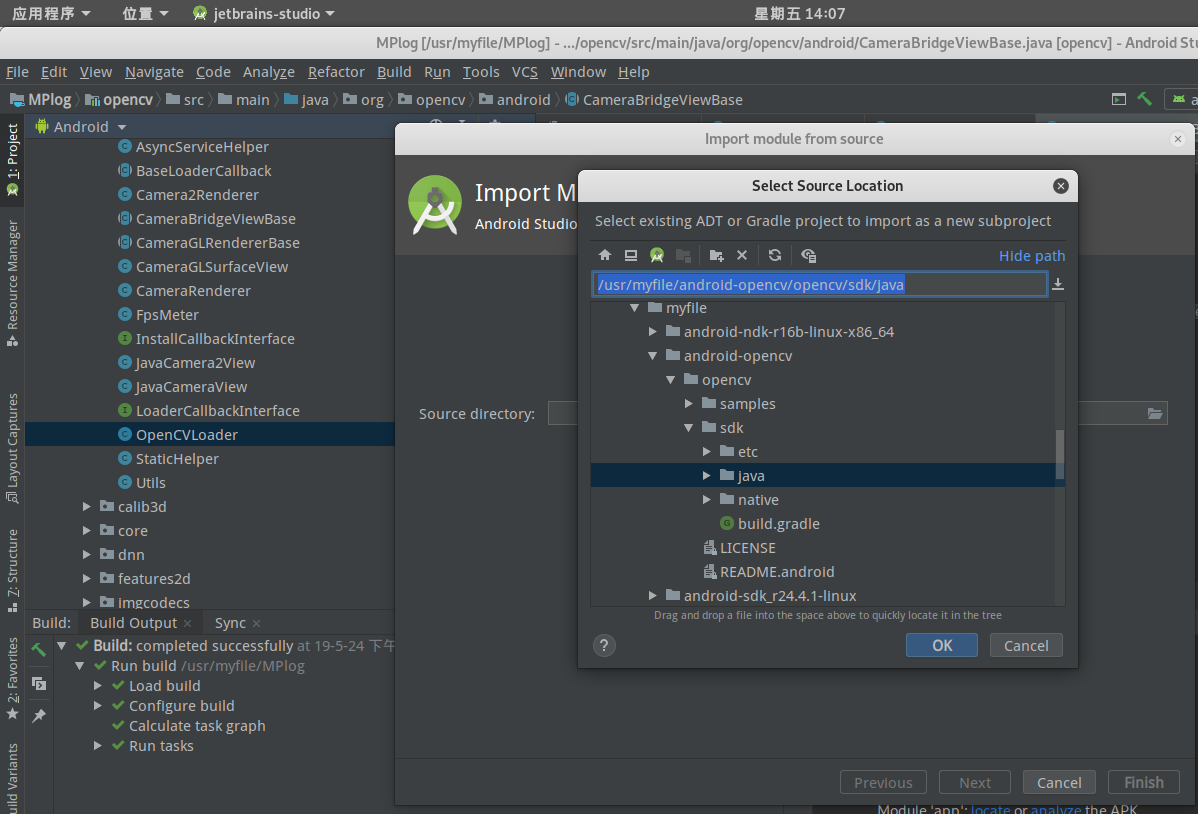Create a new folder using the toolbar icon
1198x814 pixels.
pos(716,255)
